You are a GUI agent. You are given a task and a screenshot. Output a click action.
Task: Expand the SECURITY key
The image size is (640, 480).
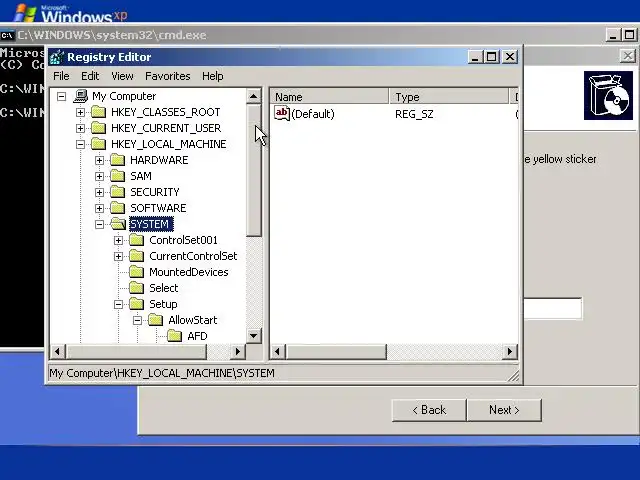[x=99, y=192]
